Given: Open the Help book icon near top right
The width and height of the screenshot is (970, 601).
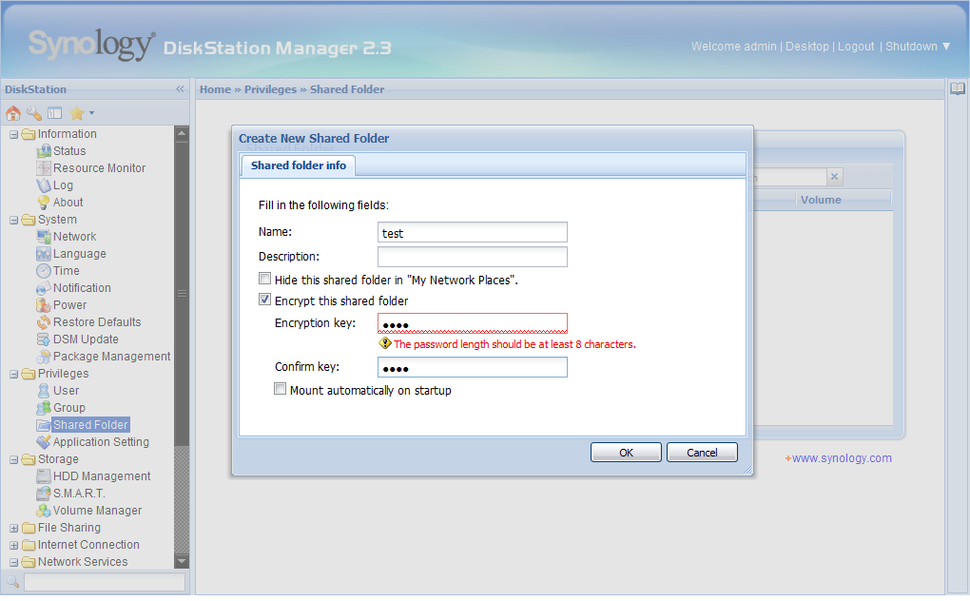Looking at the screenshot, I should [x=957, y=89].
